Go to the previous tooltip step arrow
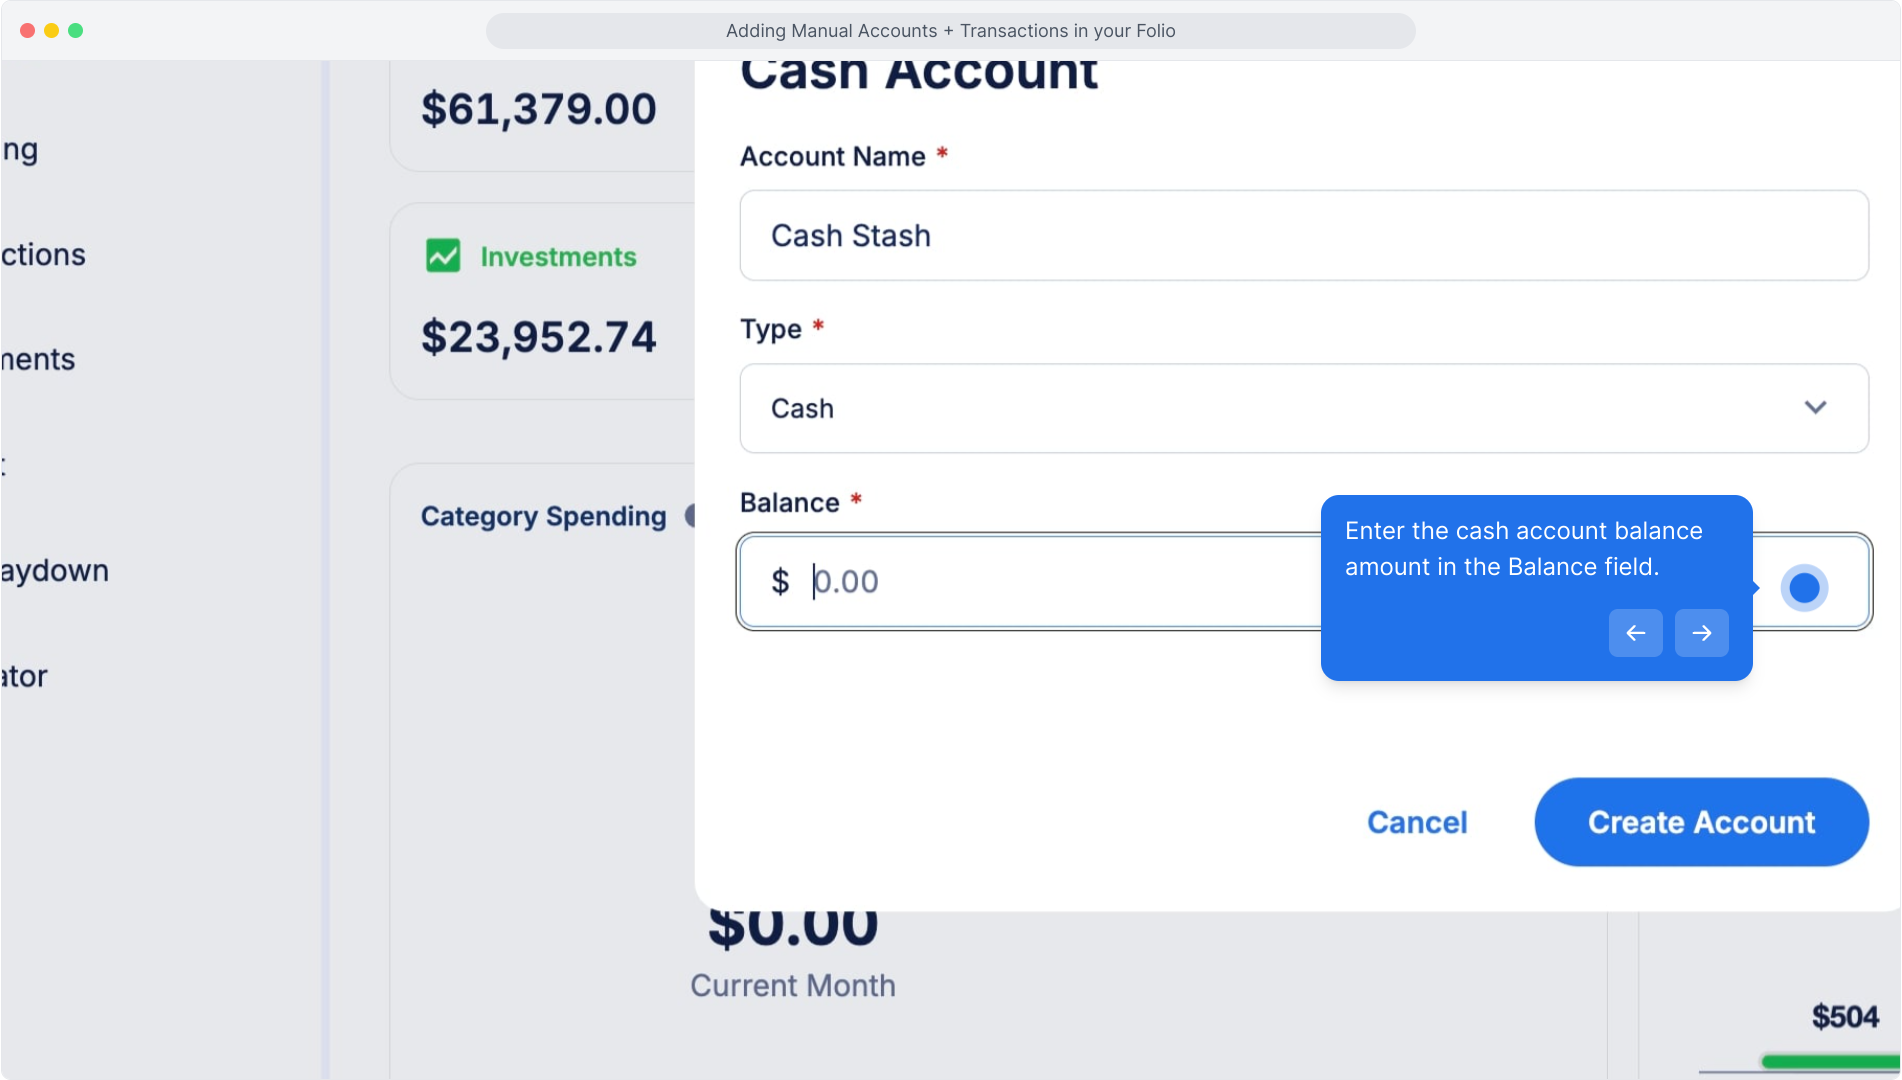Image resolution: width=1902 pixels, height=1080 pixels. pyautogui.click(x=1635, y=633)
